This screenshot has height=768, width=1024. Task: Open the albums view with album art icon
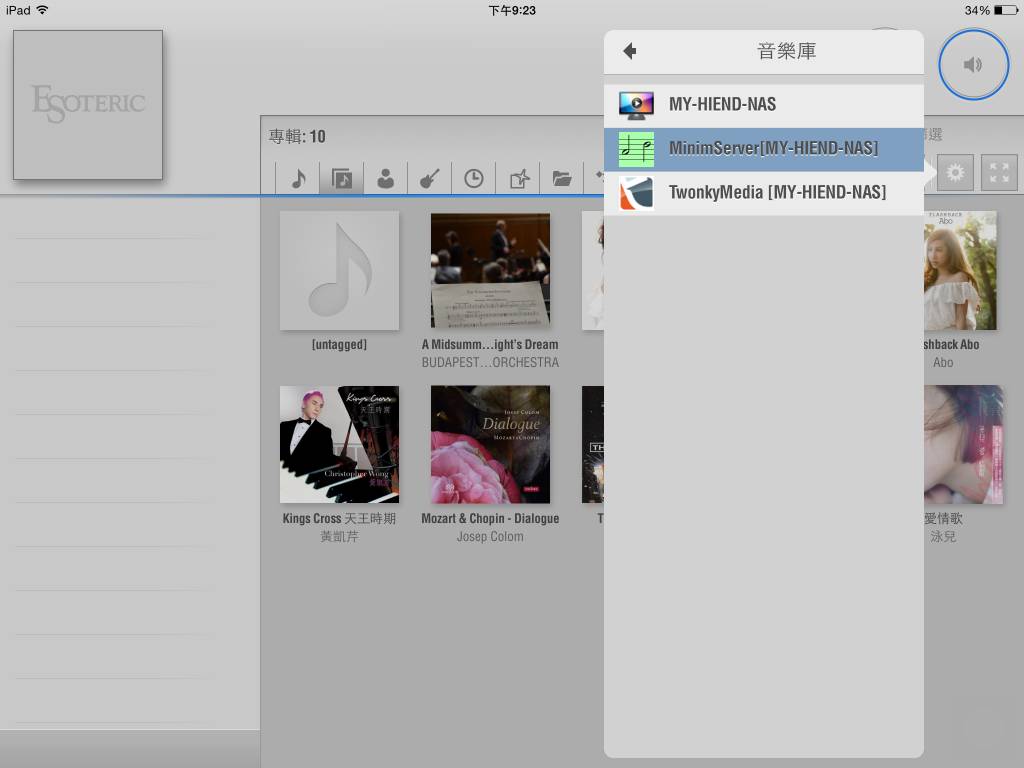point(339,178)
